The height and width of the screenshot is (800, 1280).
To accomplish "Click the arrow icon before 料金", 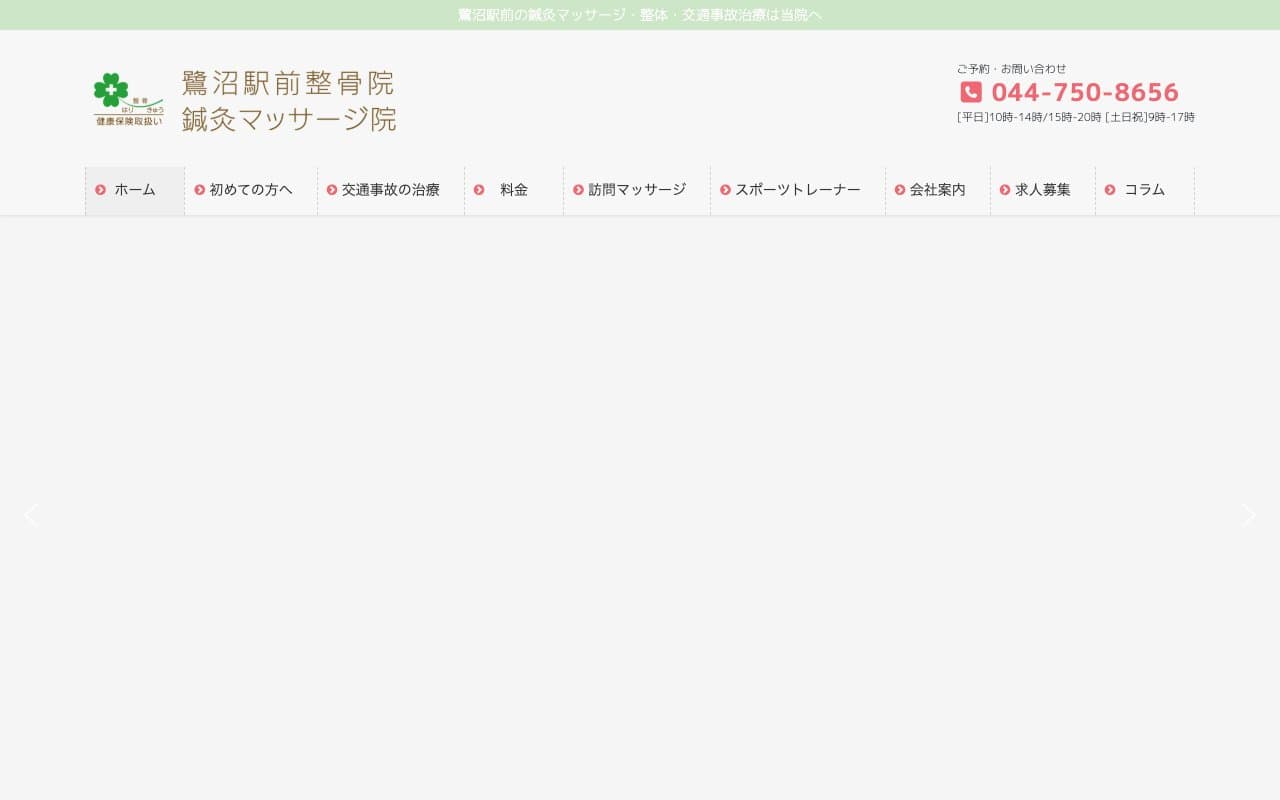I will tap(477, 190).
